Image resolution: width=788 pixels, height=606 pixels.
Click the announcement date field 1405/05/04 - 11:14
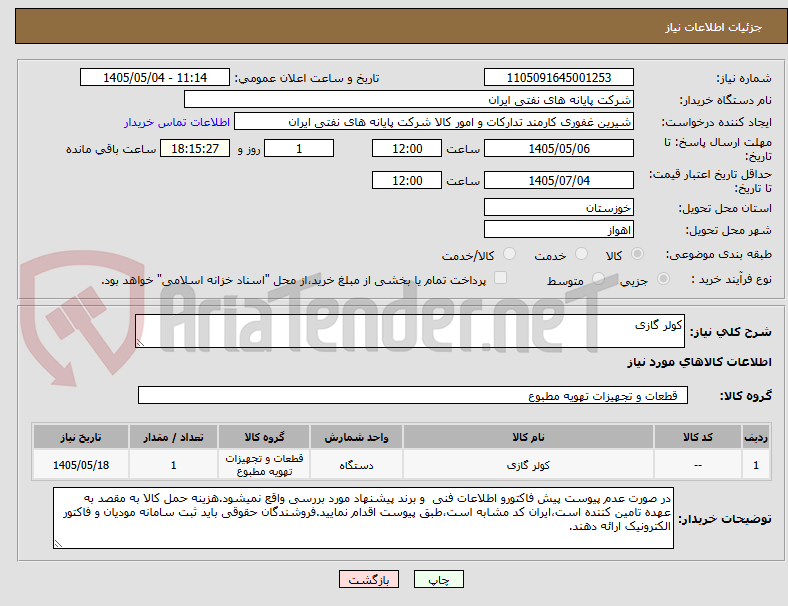click(x=155, y=78)
